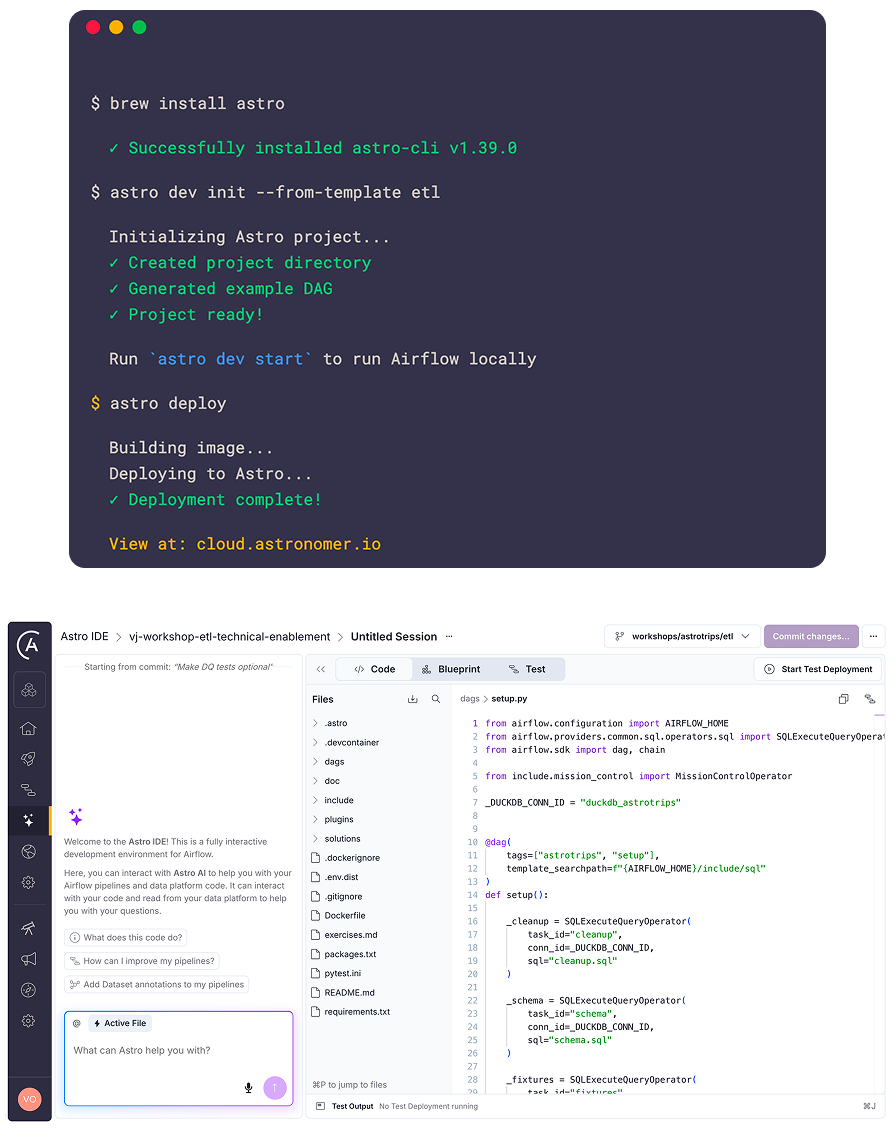Screen dimensions: 895x1134
Task: Open the ellipsis menu beside Untitled Session
Action: point(449,636)
